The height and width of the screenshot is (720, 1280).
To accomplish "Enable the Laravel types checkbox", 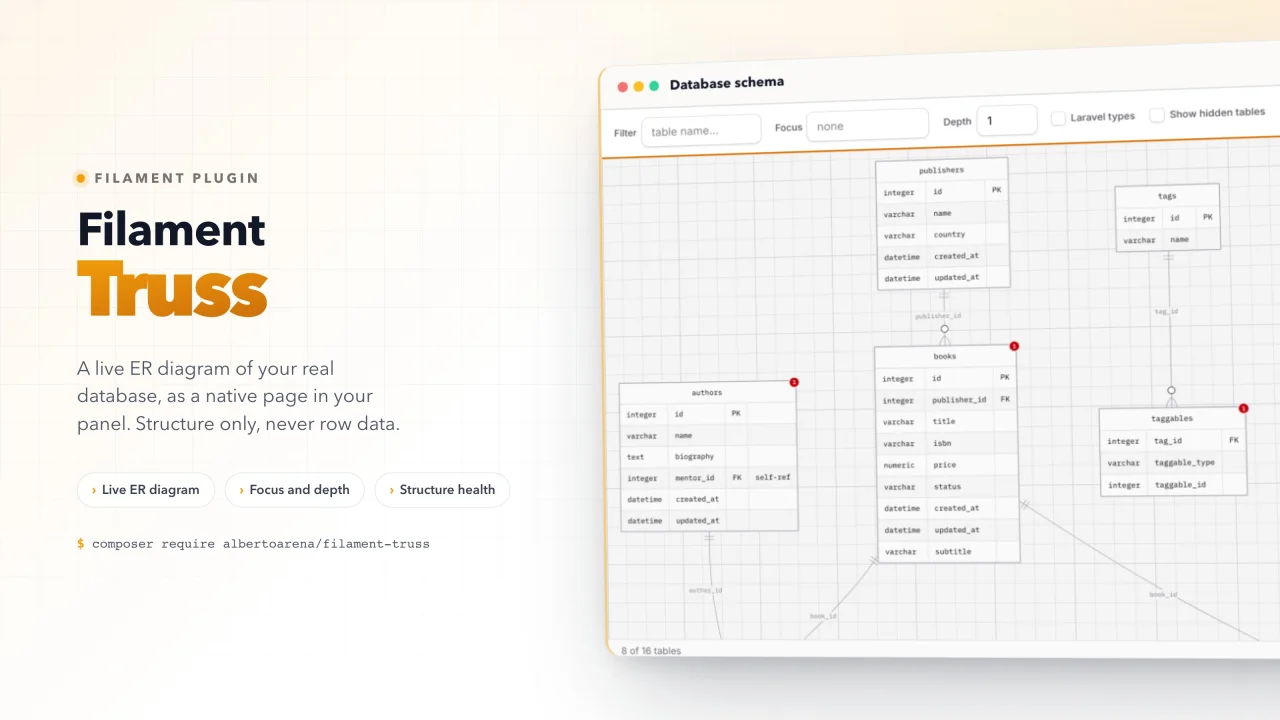I will coord(1058,118).
